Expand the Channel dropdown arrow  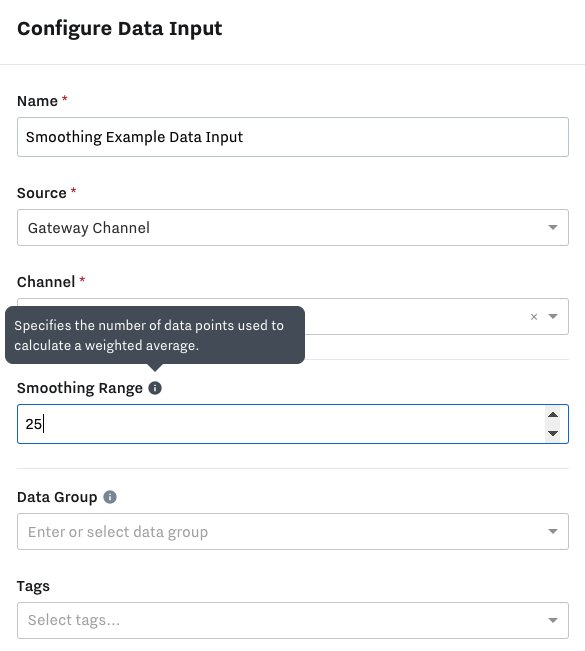point(553,316)
